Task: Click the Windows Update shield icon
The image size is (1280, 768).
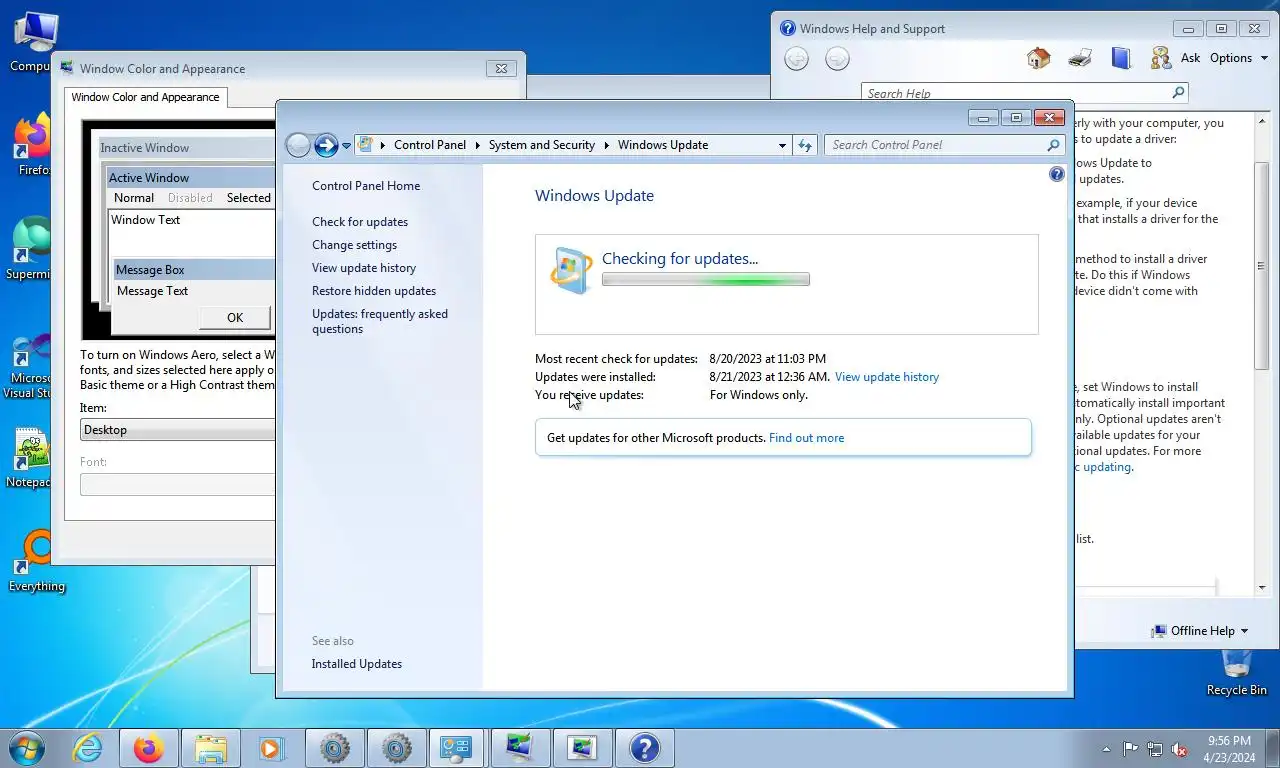Action: pos(571,270)
